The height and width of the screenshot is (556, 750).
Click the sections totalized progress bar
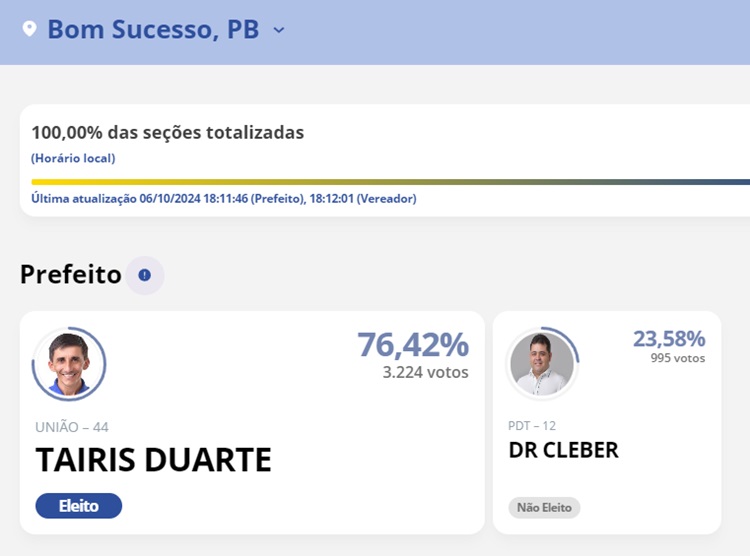390,182
